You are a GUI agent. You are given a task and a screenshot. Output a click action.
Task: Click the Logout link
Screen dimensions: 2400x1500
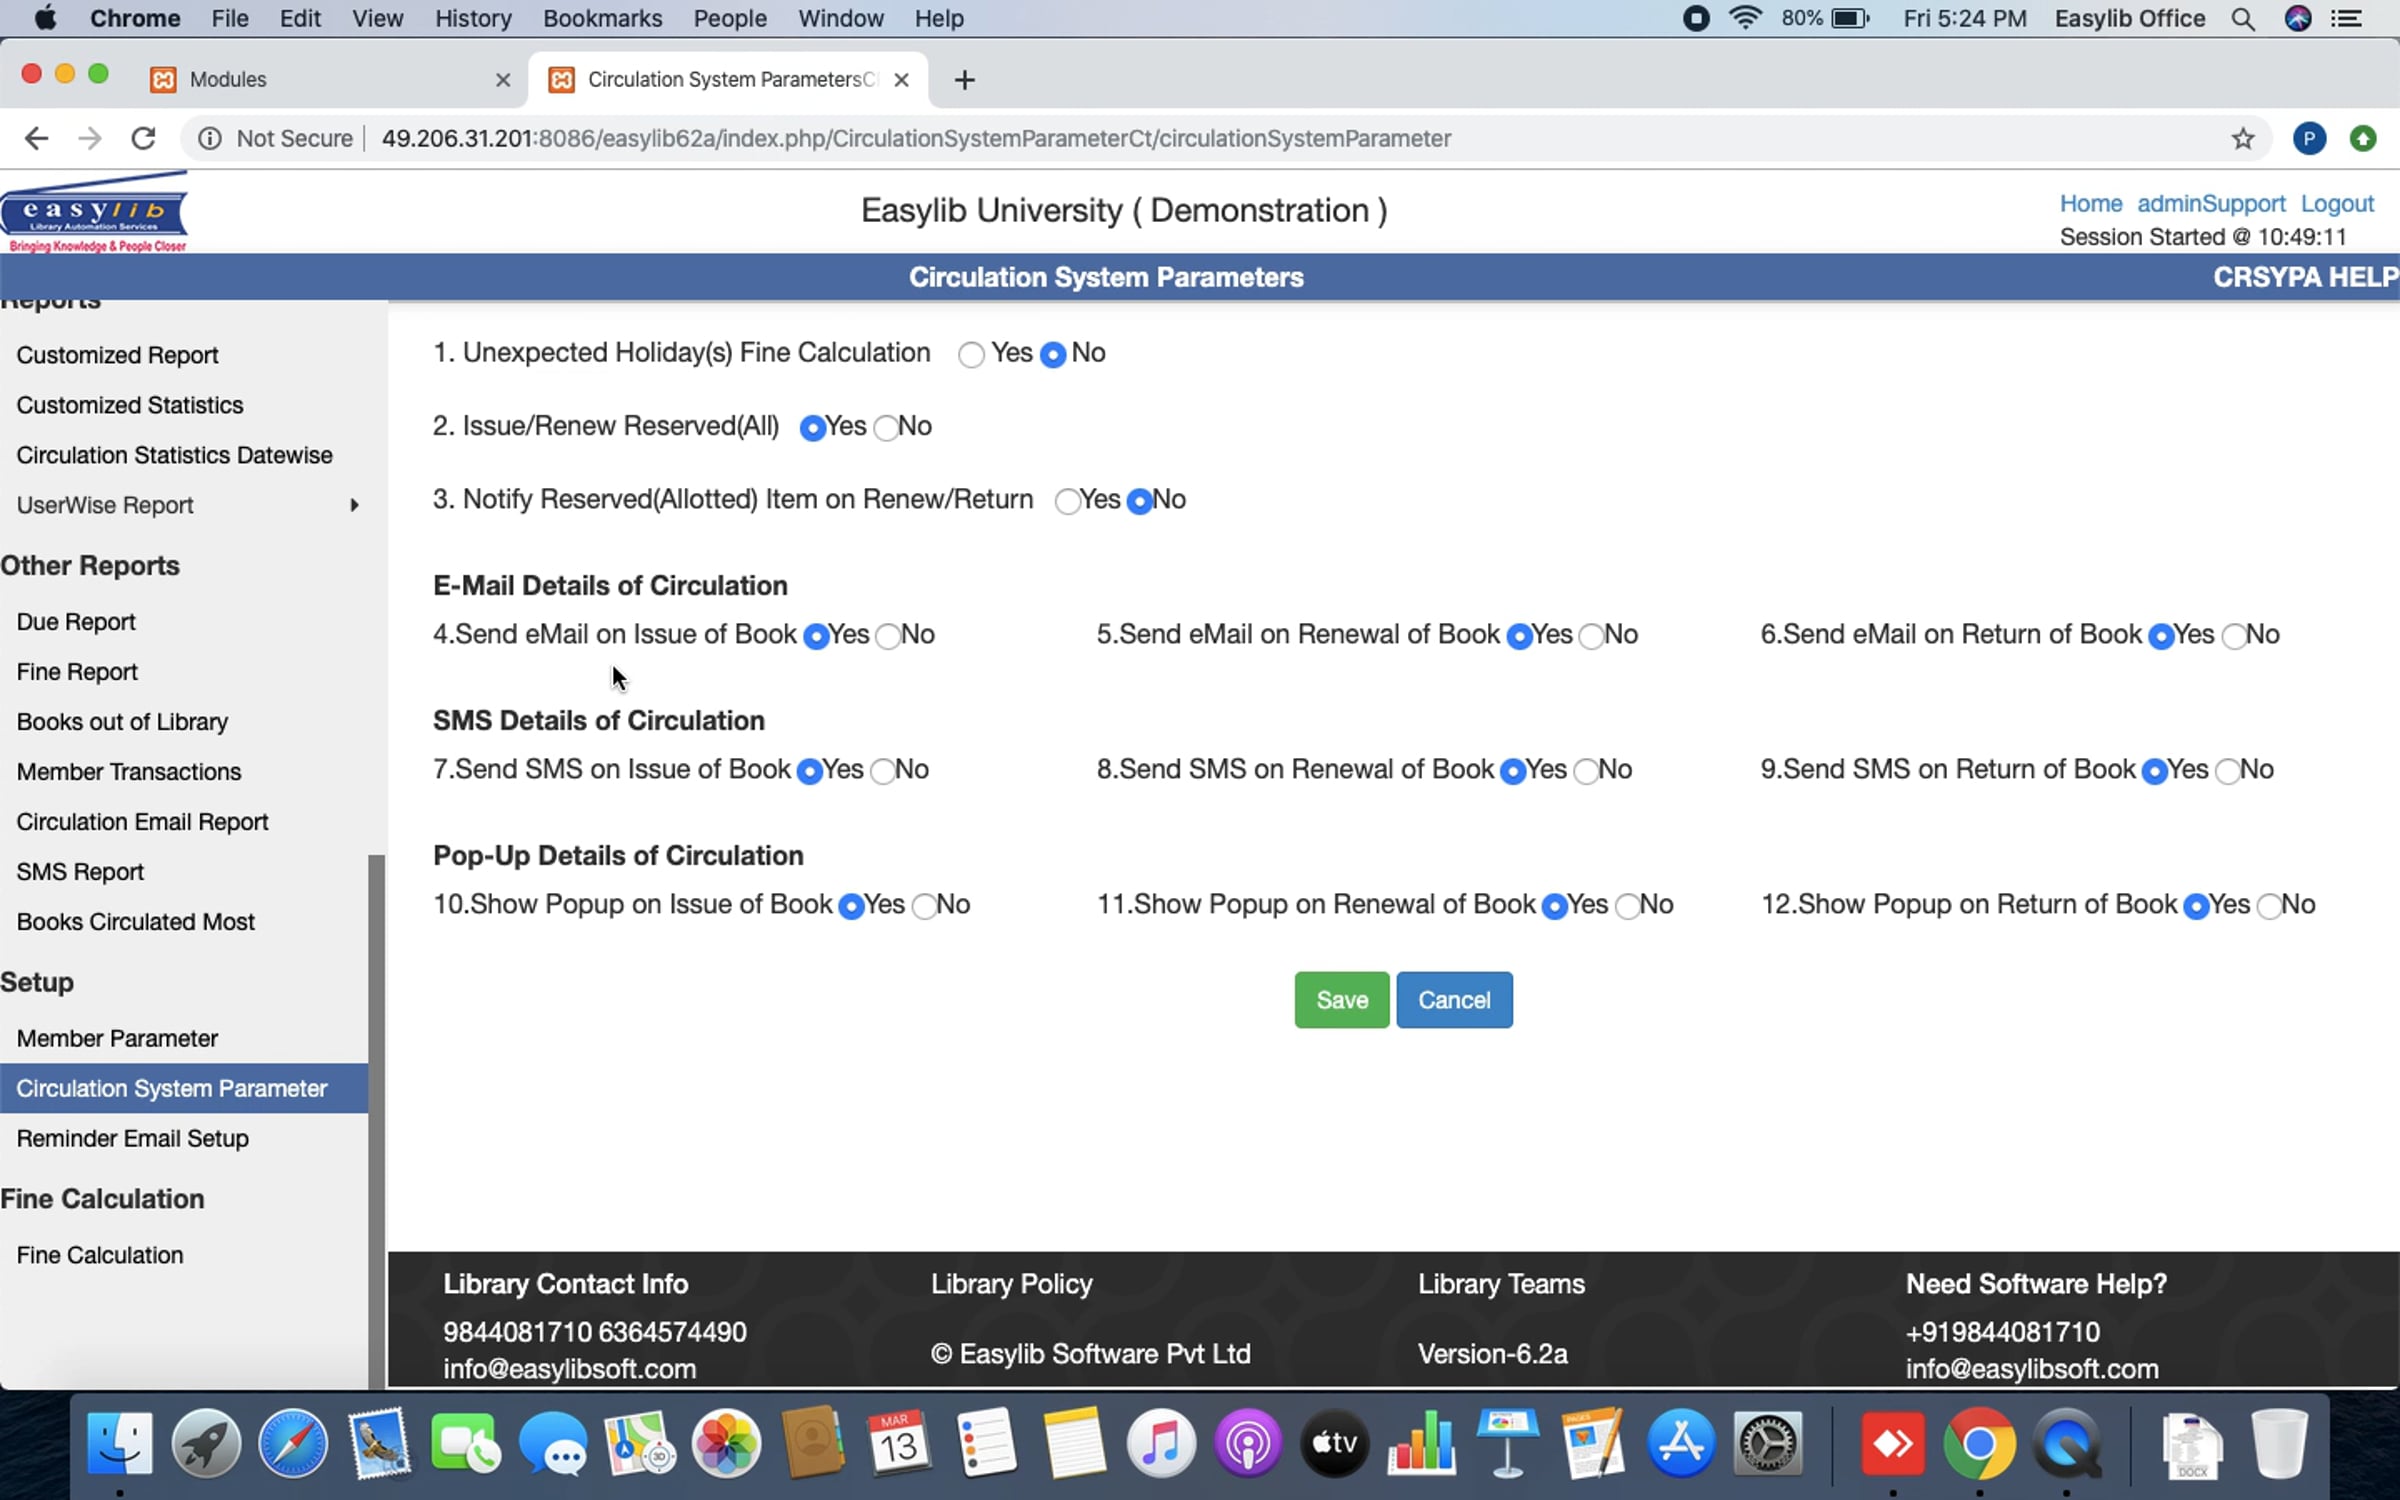click(x=2337, y=203)
